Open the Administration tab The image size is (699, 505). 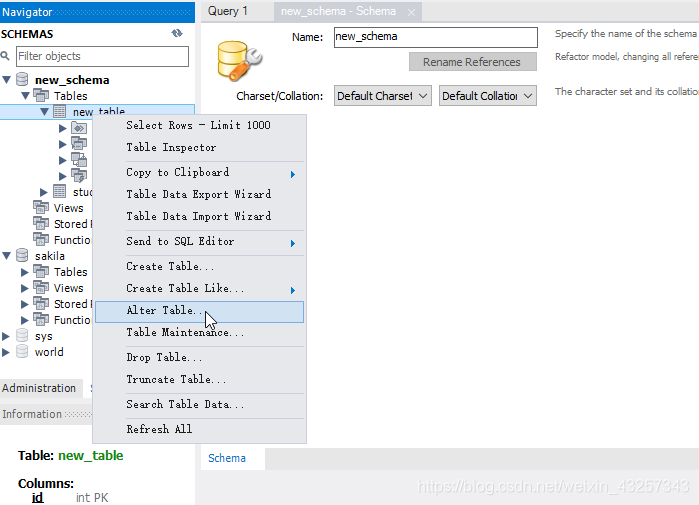click(x=39, y=388)
